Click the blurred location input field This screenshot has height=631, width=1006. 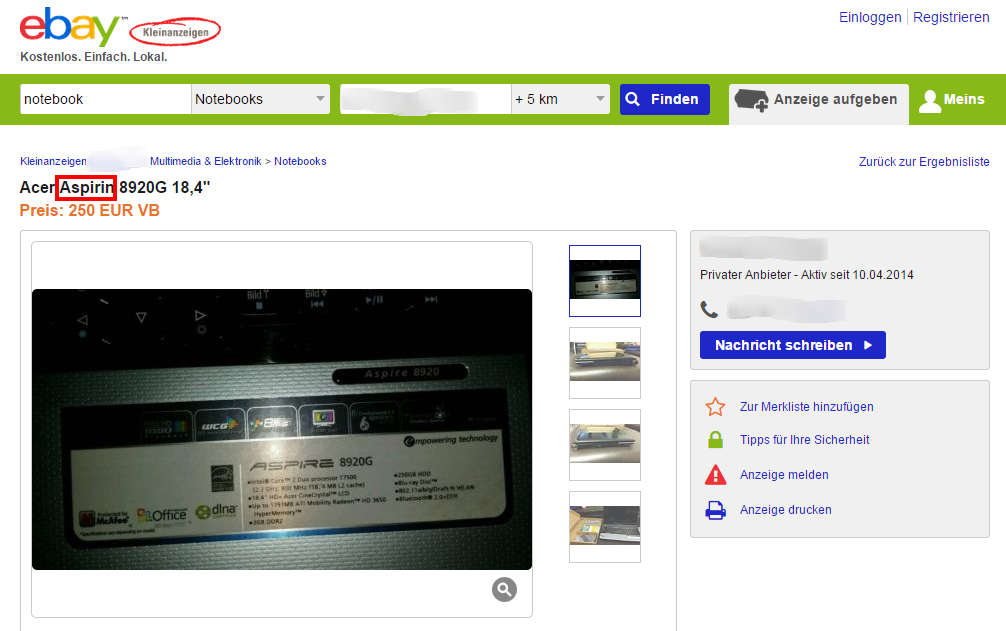(425, 99)
